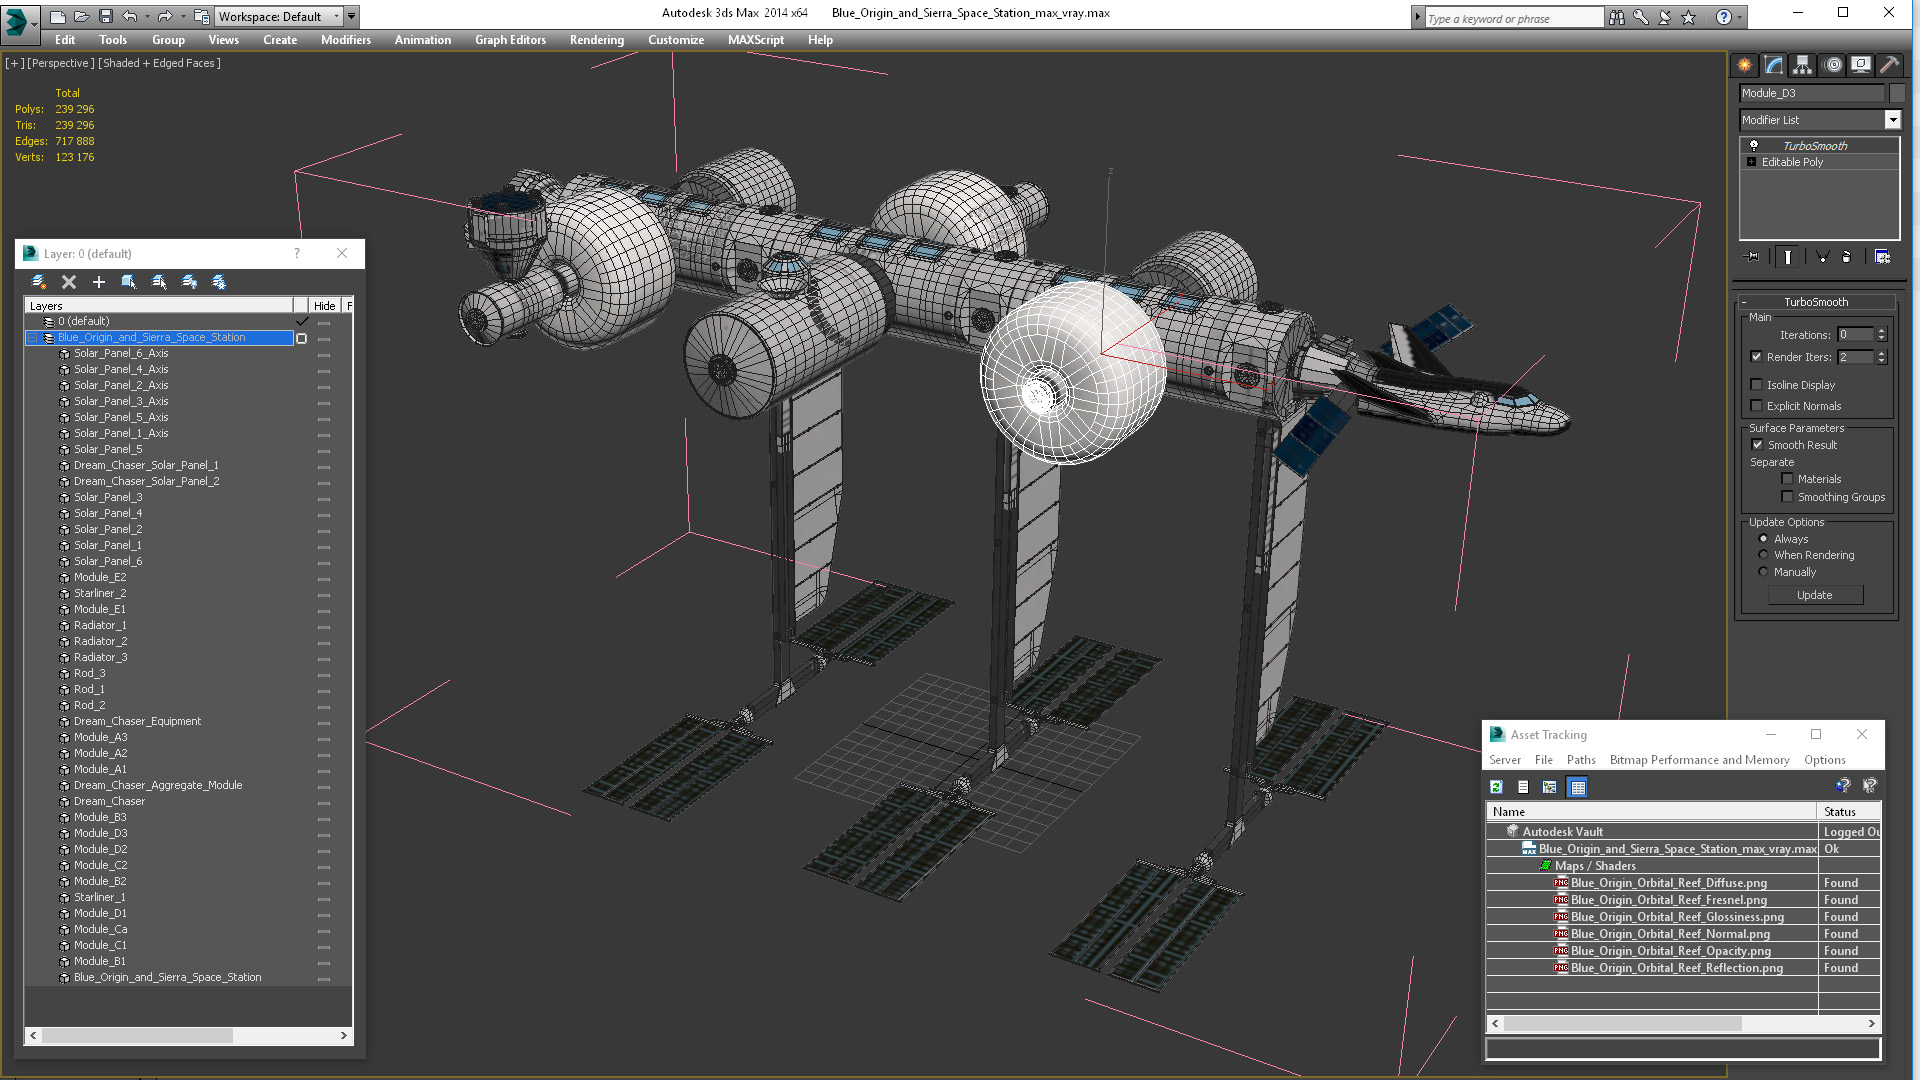Toggle TurboSmooth modifier lightbulb icon
This screenshot has width=1920, height=1080.
(1753, 146)
